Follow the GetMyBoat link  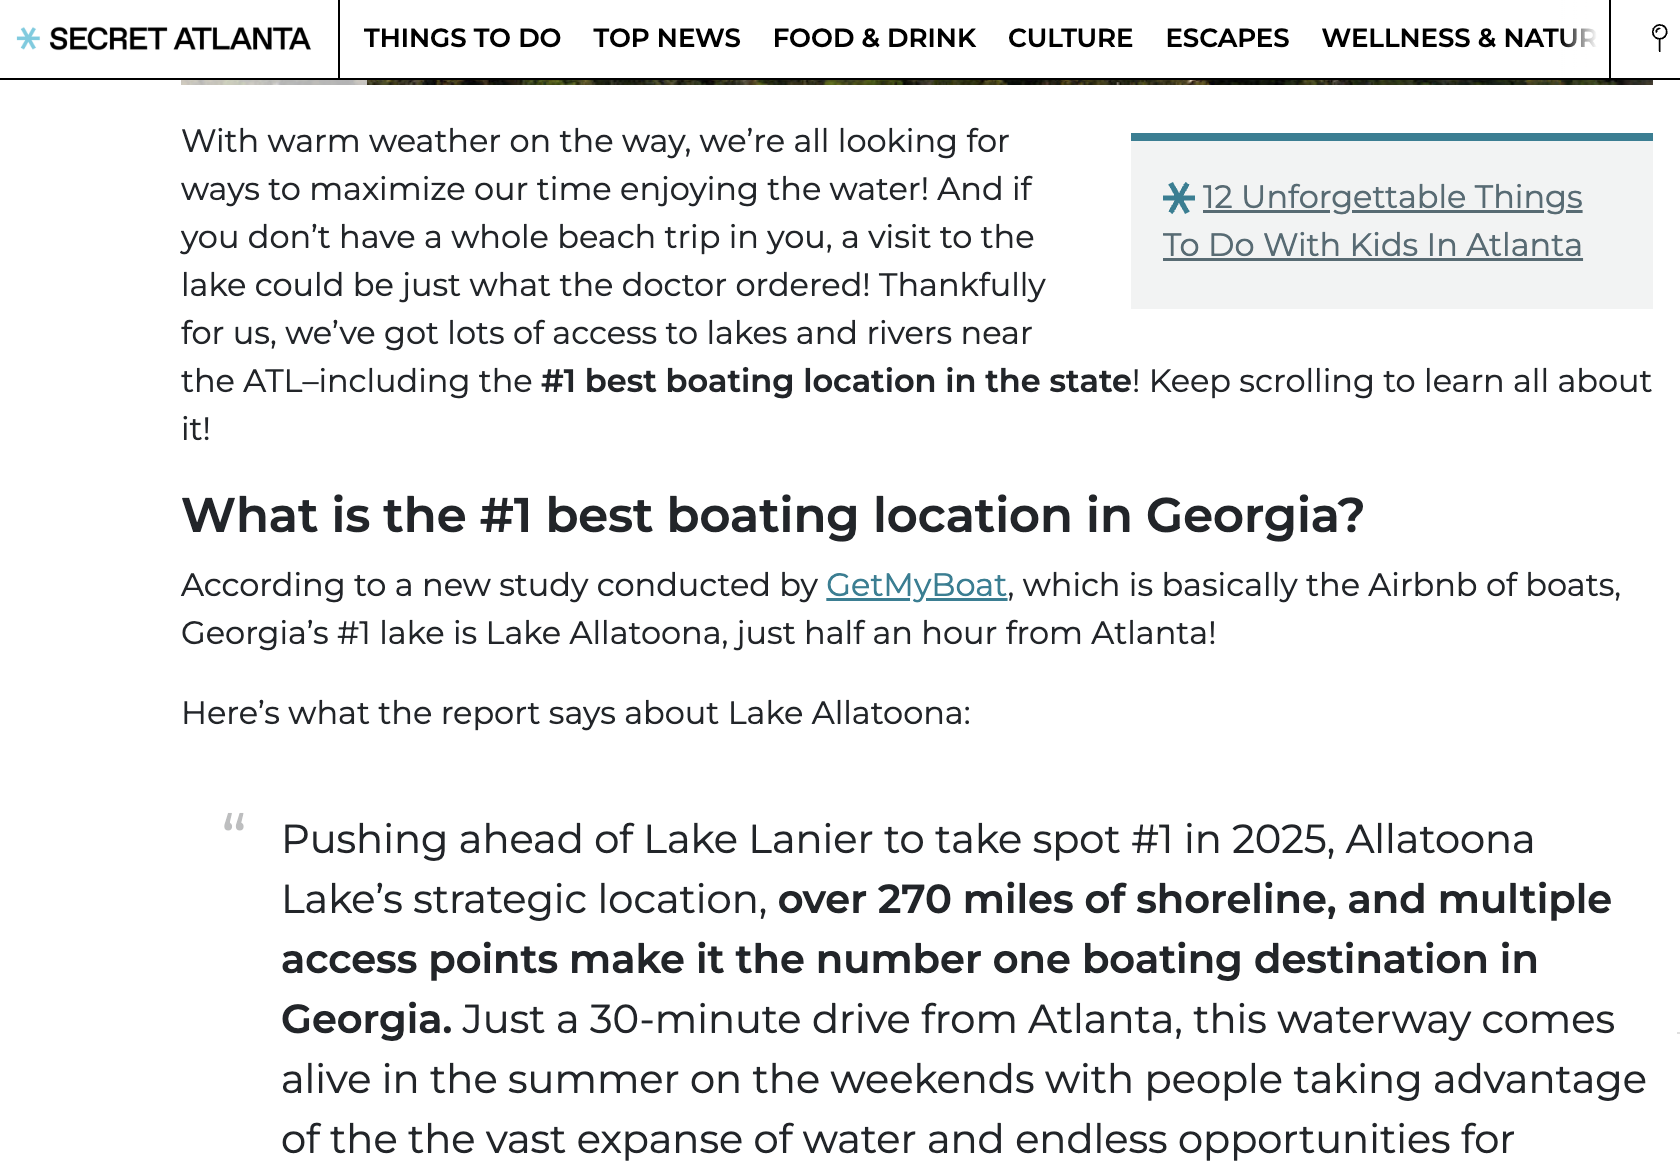click(x=916, y=585)
